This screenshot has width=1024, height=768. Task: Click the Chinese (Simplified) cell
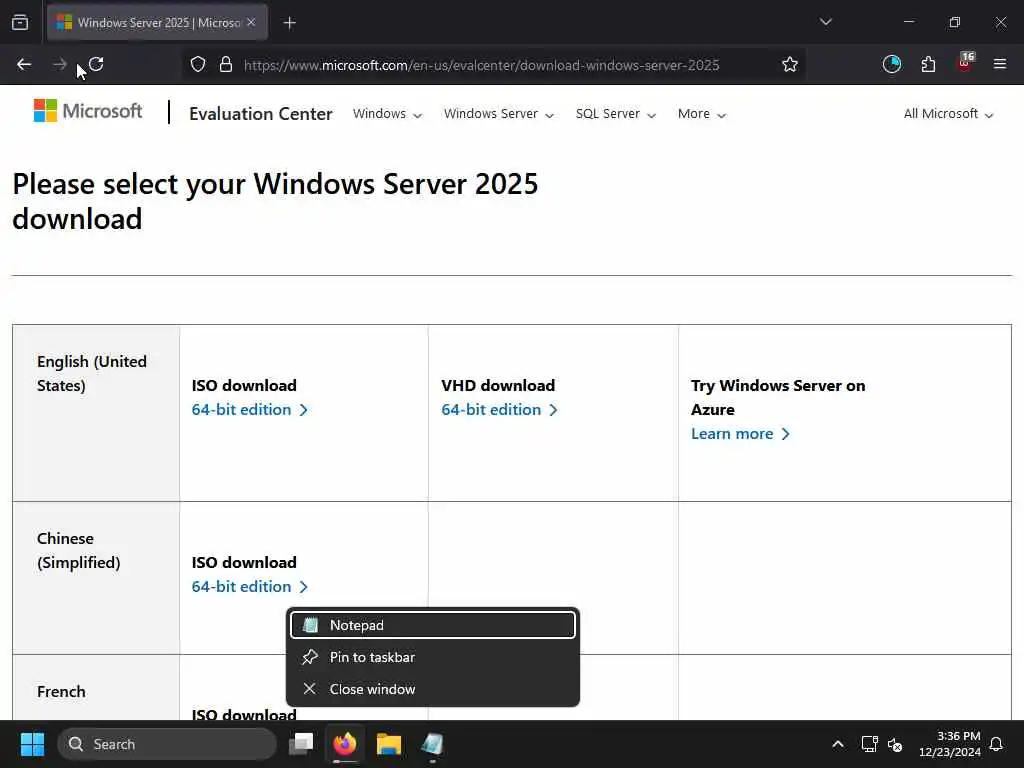(x=96, y=578)
